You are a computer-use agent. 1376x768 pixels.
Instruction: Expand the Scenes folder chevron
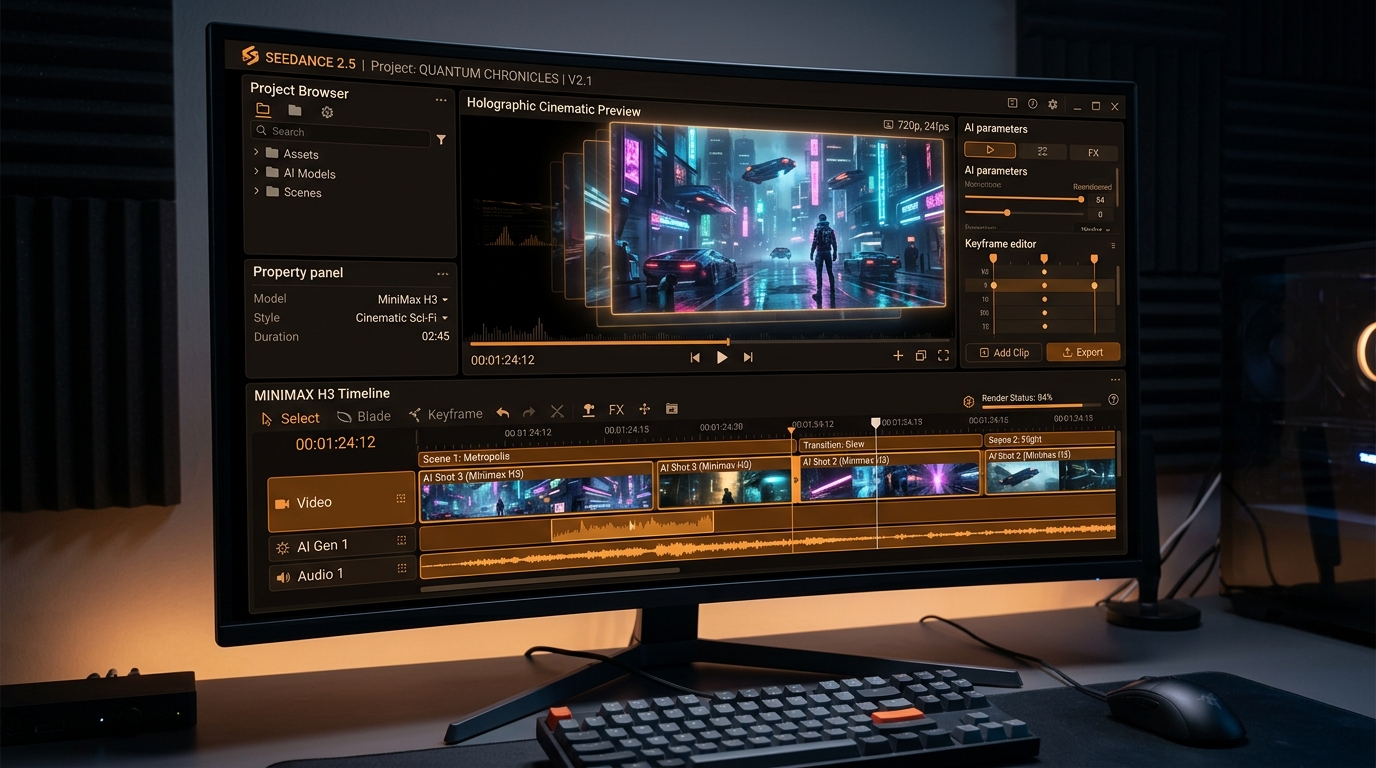[x=256, y=191]
